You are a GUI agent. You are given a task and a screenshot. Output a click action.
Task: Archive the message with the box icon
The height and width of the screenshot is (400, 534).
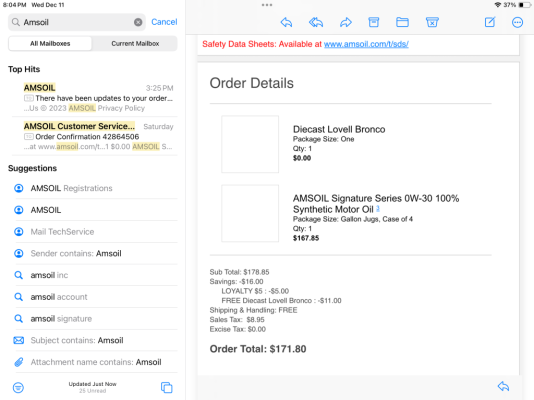coord(374,22)
